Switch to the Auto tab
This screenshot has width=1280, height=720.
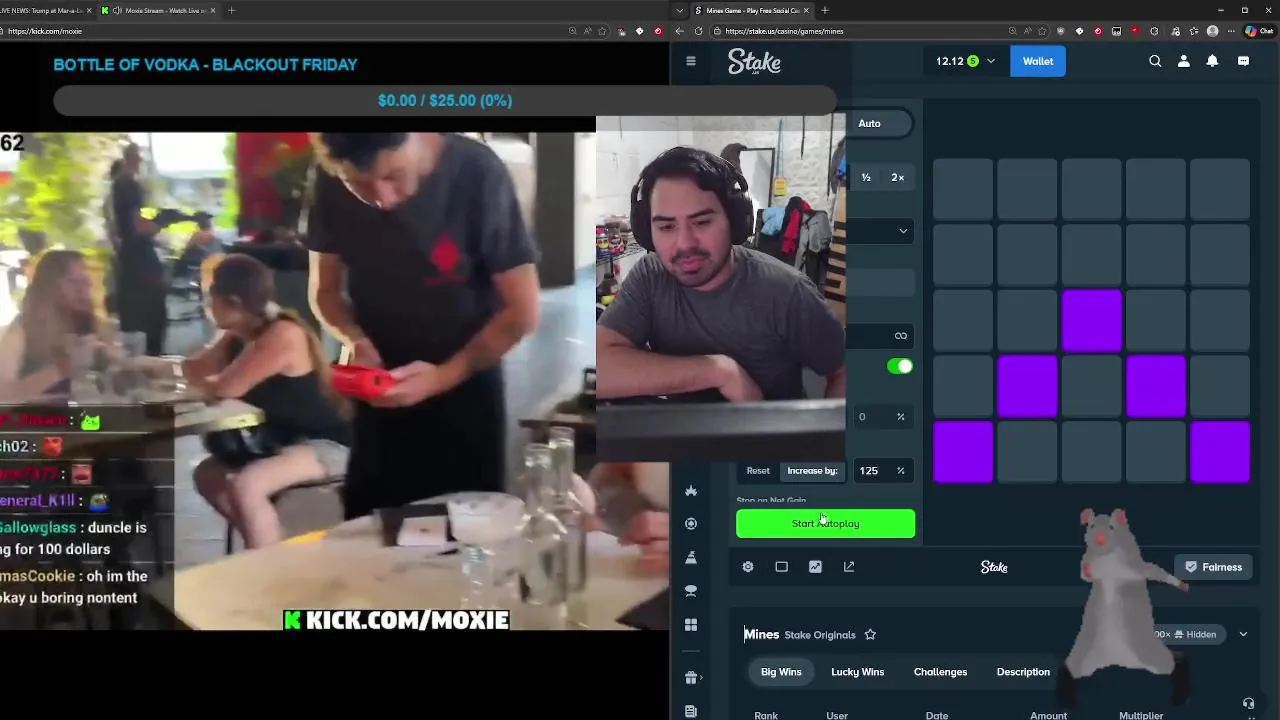pyautogui.click(x=869, y=123)
